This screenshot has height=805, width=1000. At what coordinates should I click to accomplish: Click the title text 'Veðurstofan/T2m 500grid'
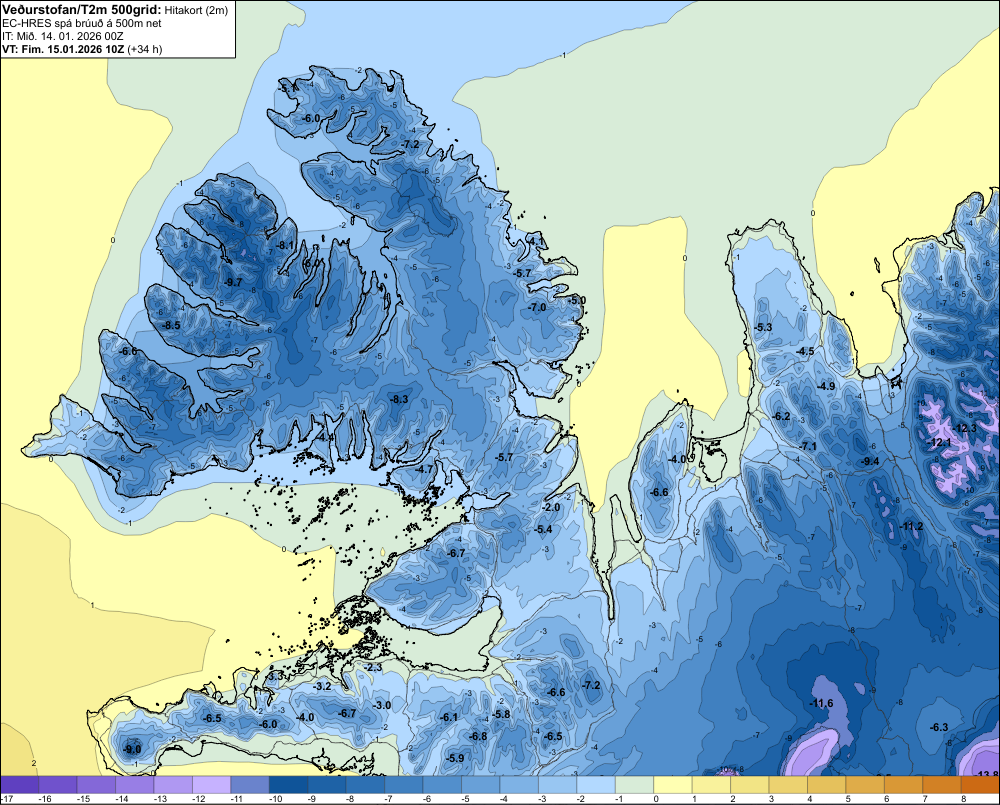pyautogui.click(x=83, y=10)
